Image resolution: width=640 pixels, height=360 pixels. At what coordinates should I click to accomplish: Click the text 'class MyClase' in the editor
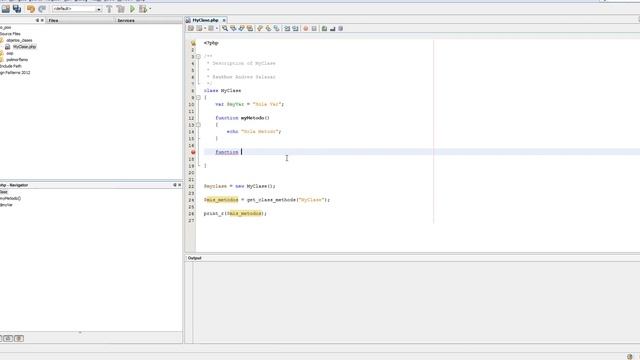[x=222, y=91]
